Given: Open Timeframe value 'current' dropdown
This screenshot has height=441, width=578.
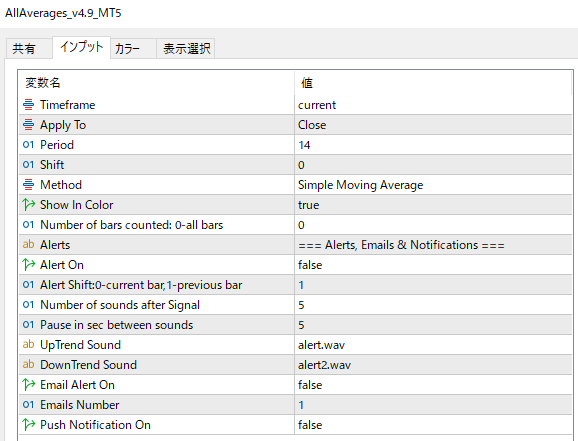Looking at the screenshot, I should 433,105.
